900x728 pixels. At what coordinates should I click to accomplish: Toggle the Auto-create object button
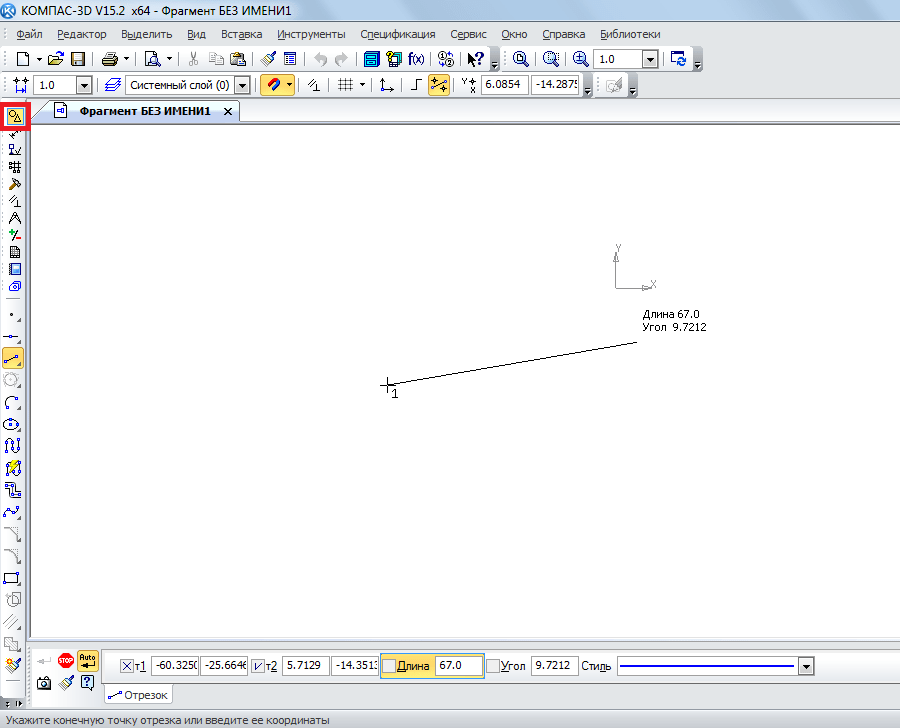(88, 660)
